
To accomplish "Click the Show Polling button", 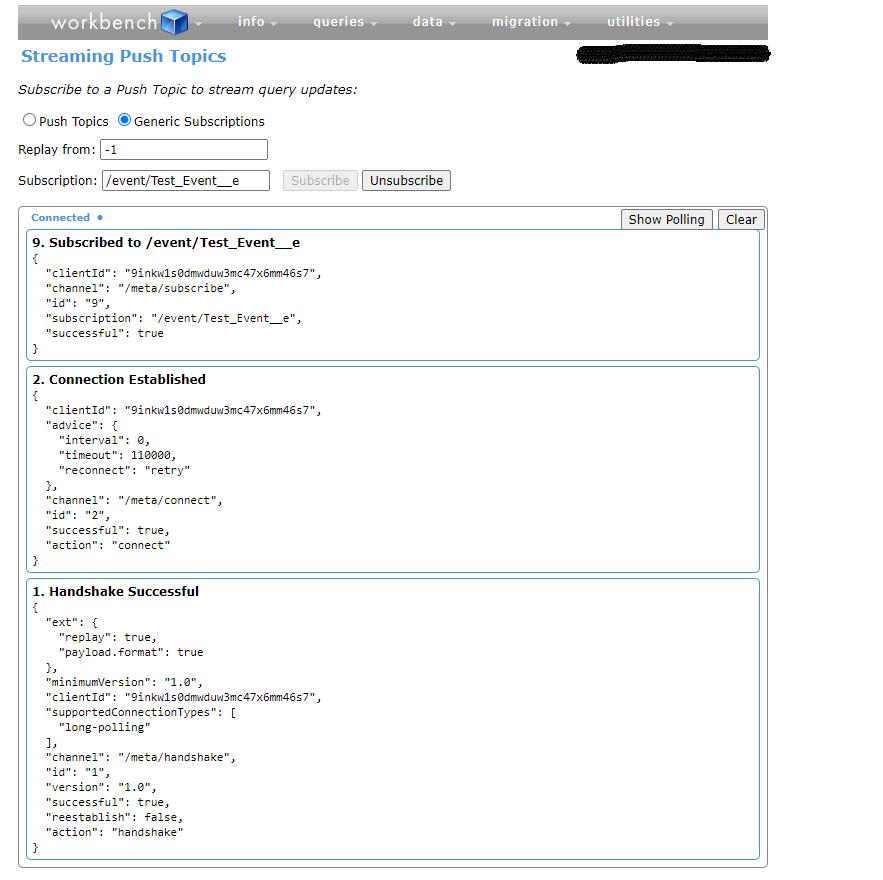I will [x=666, y=218].
